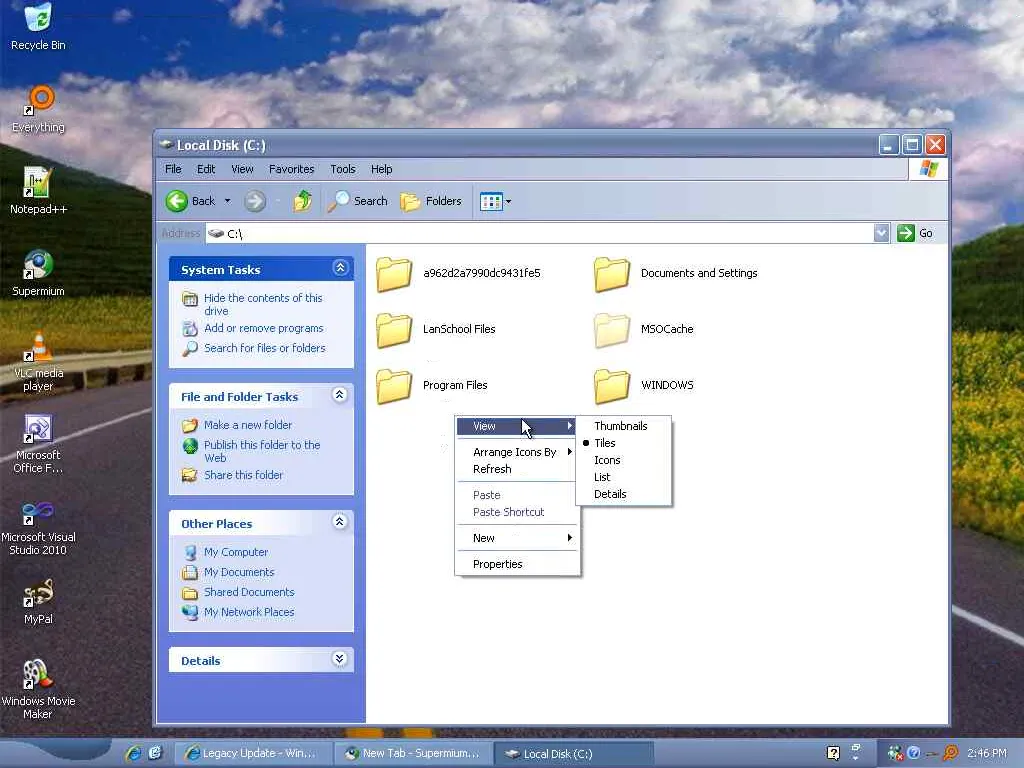Switch to Legacy Update taskbar button
The image size is (1024, 768).
[x=253, y=754]
